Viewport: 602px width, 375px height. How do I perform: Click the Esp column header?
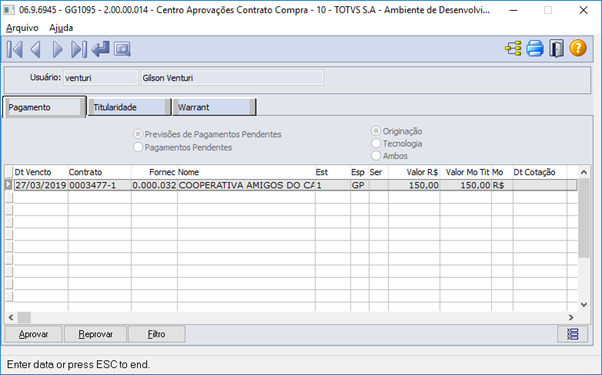pos(360,172)
